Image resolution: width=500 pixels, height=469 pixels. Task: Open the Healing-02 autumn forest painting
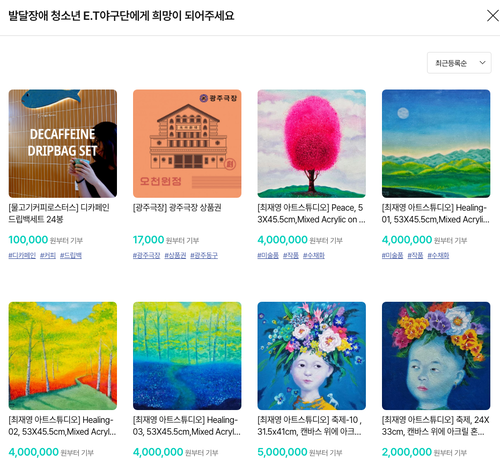pos(63,356)
